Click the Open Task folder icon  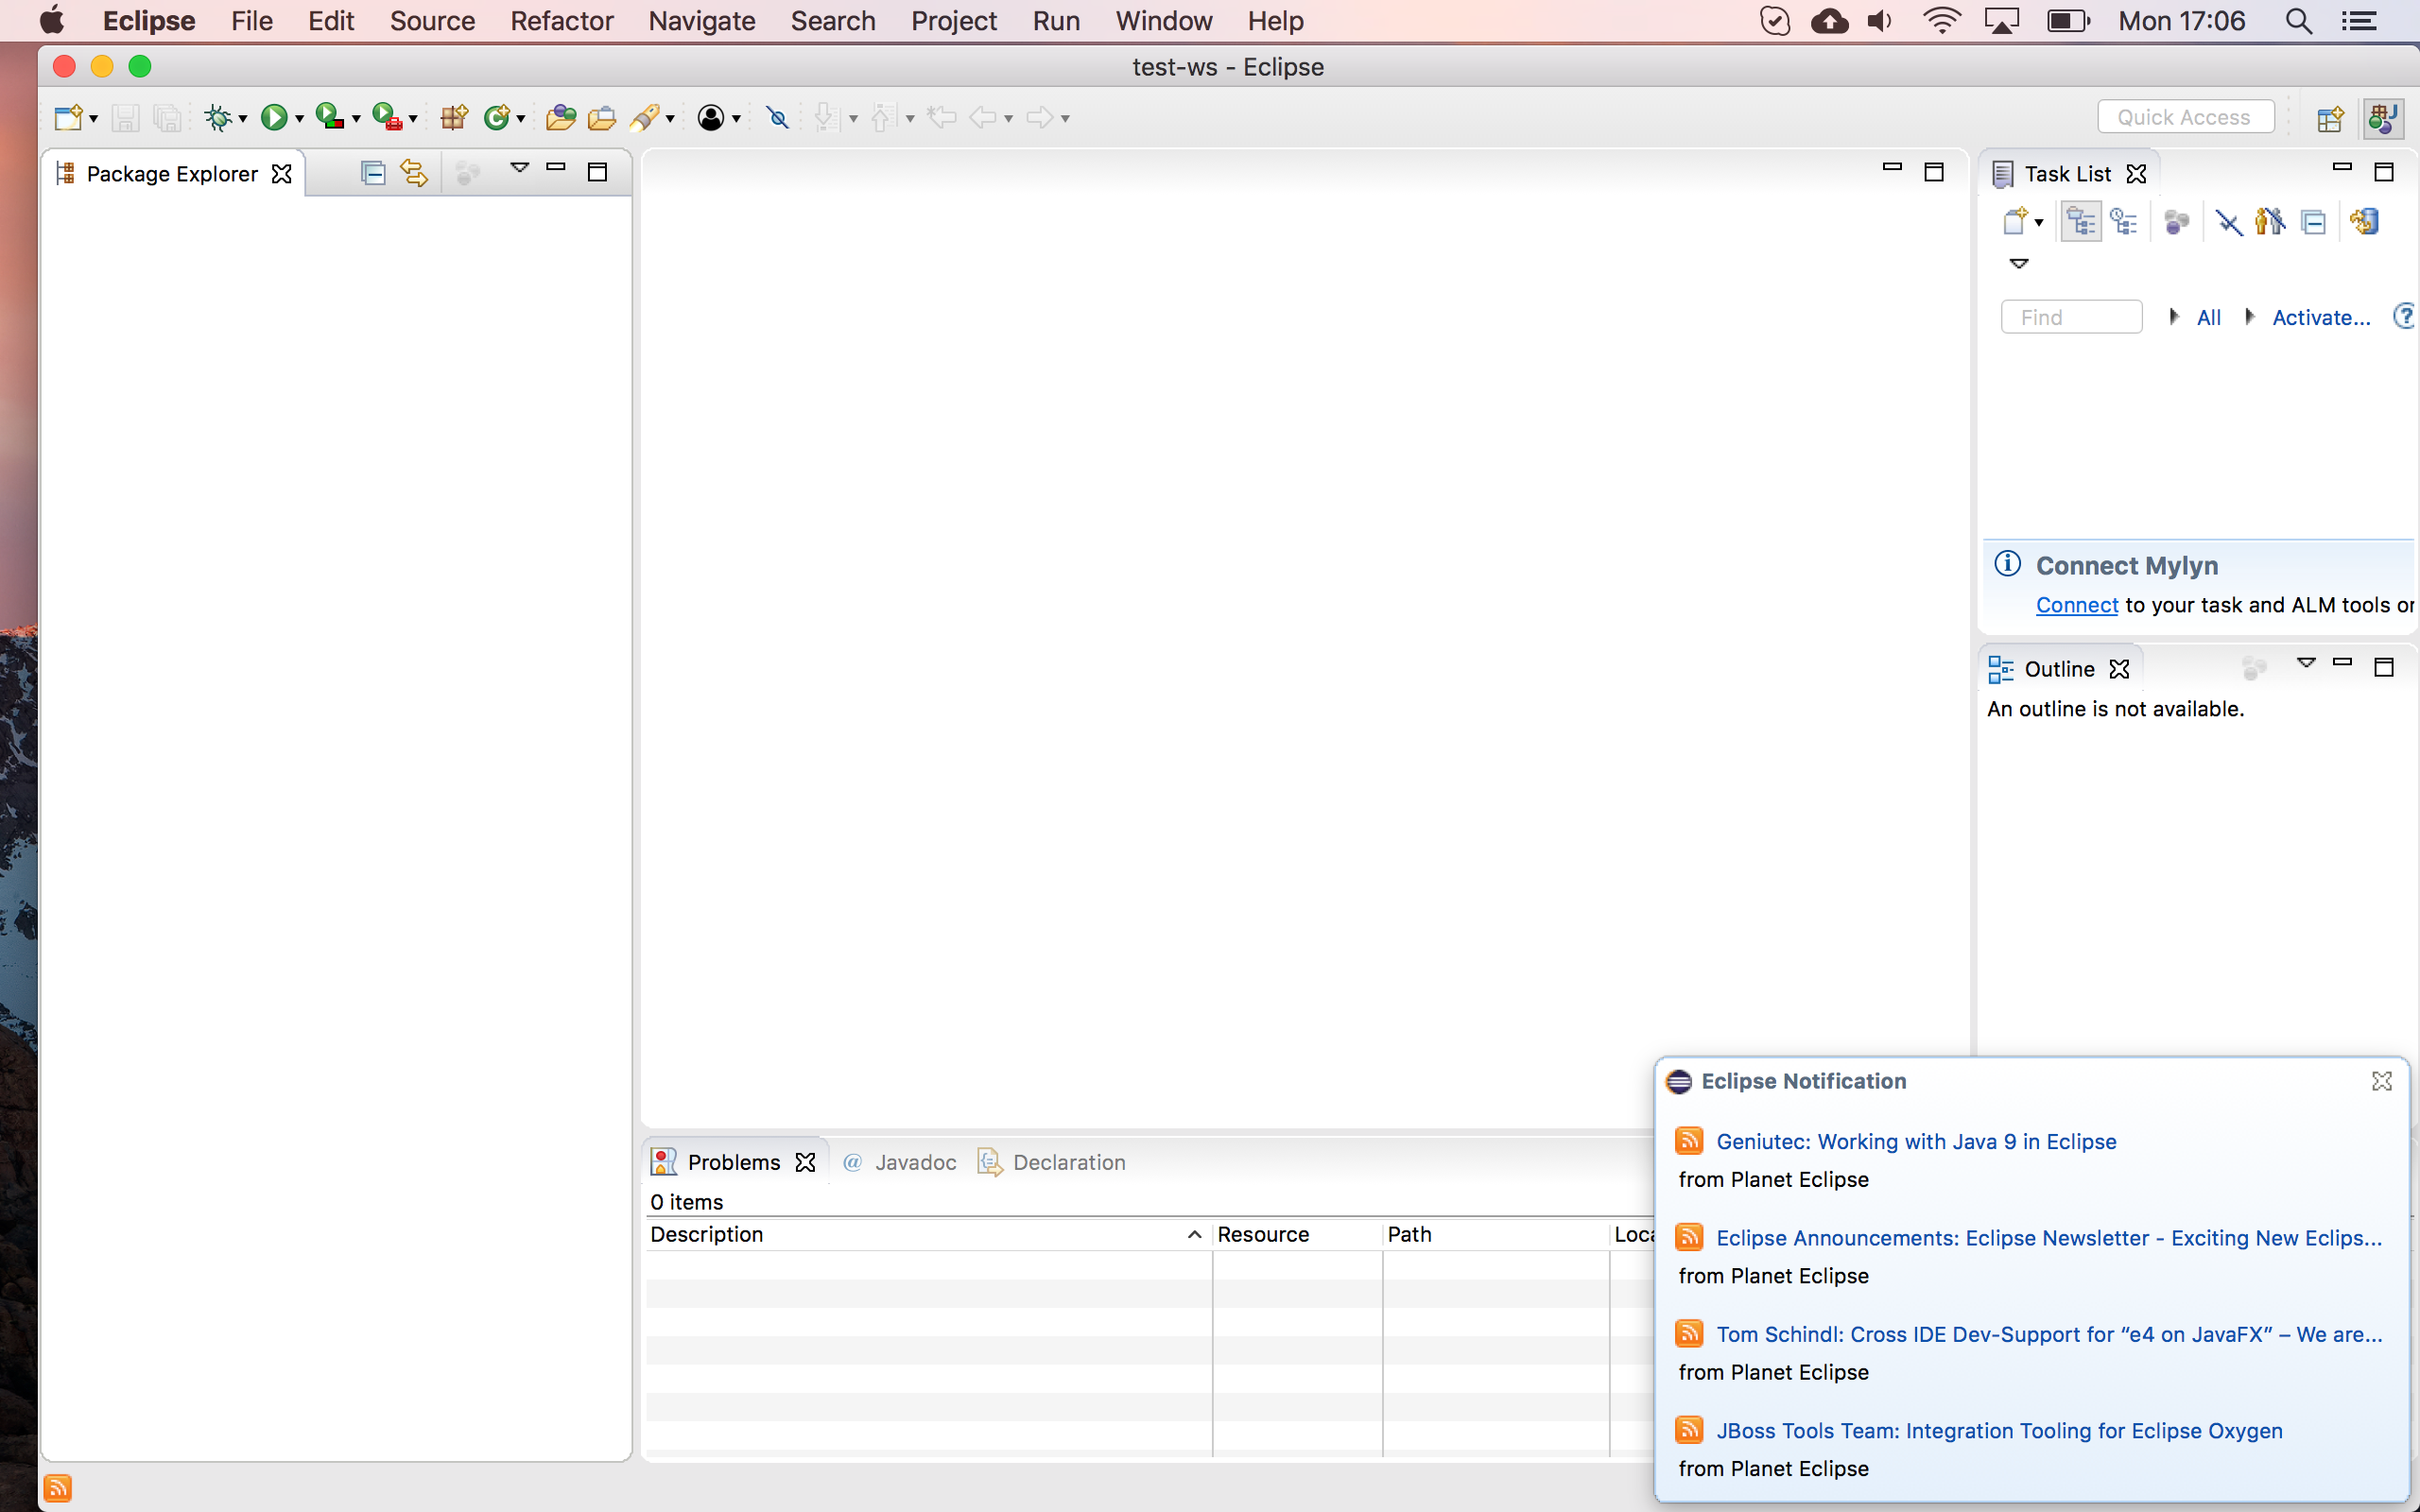pos(602,118)
